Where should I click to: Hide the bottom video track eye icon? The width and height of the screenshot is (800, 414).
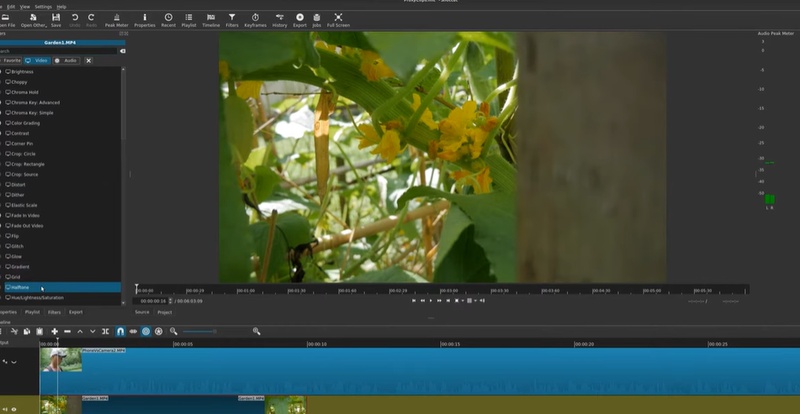tap(14, 409)
